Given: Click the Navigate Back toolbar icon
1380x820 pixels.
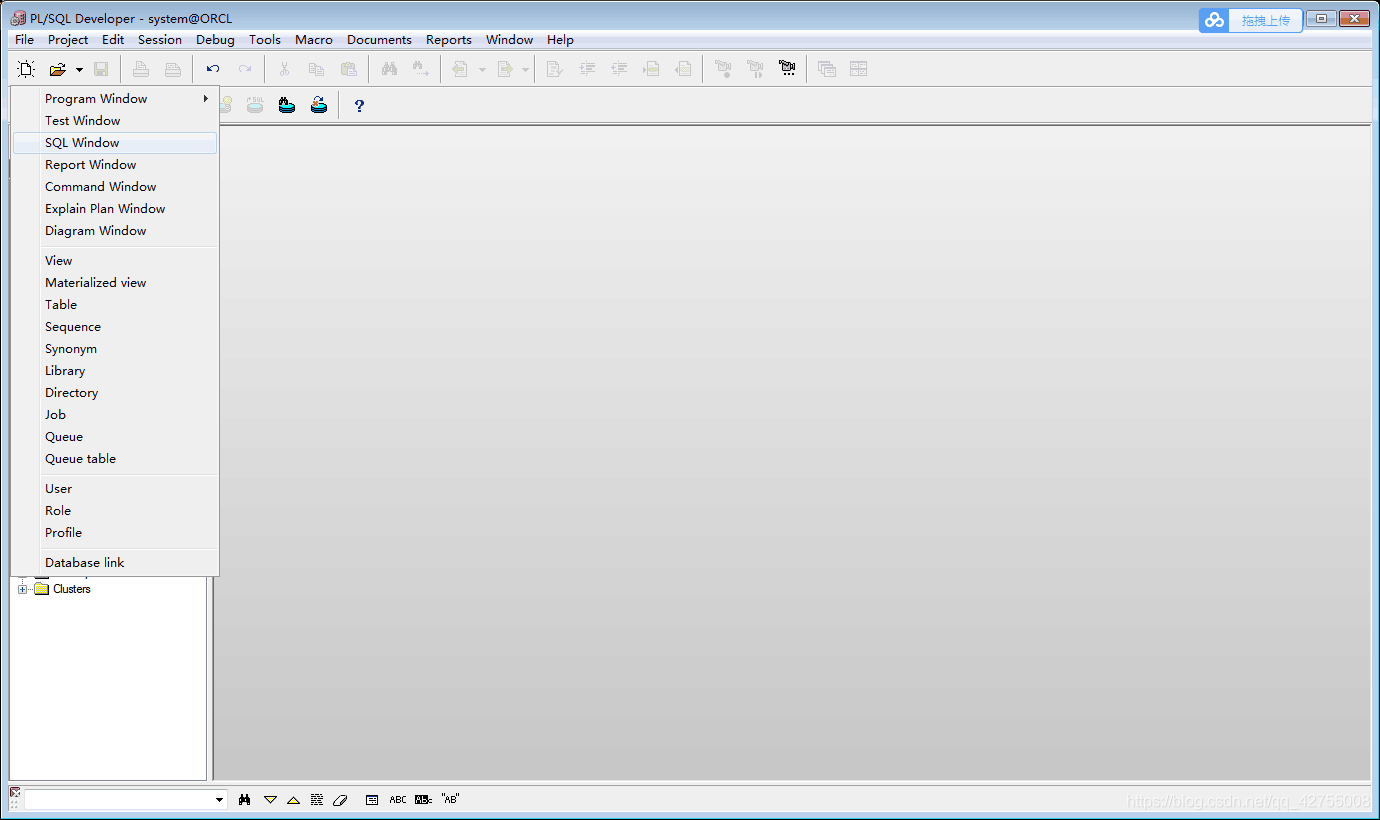Looking at the screenshot, I should pos(460,69).
